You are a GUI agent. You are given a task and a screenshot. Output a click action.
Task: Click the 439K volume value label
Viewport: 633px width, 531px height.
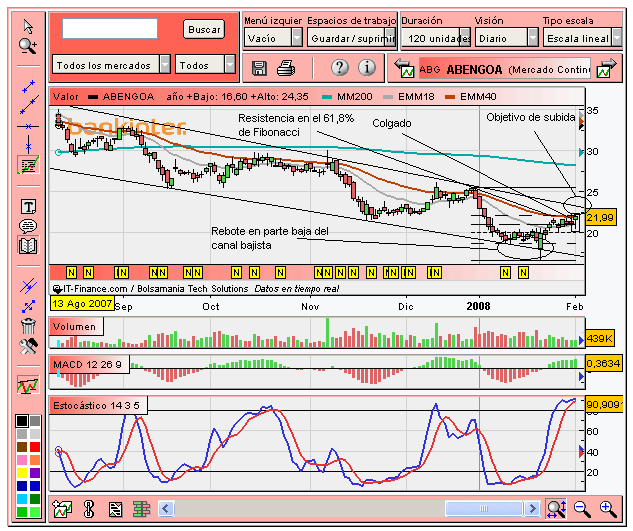599,338
